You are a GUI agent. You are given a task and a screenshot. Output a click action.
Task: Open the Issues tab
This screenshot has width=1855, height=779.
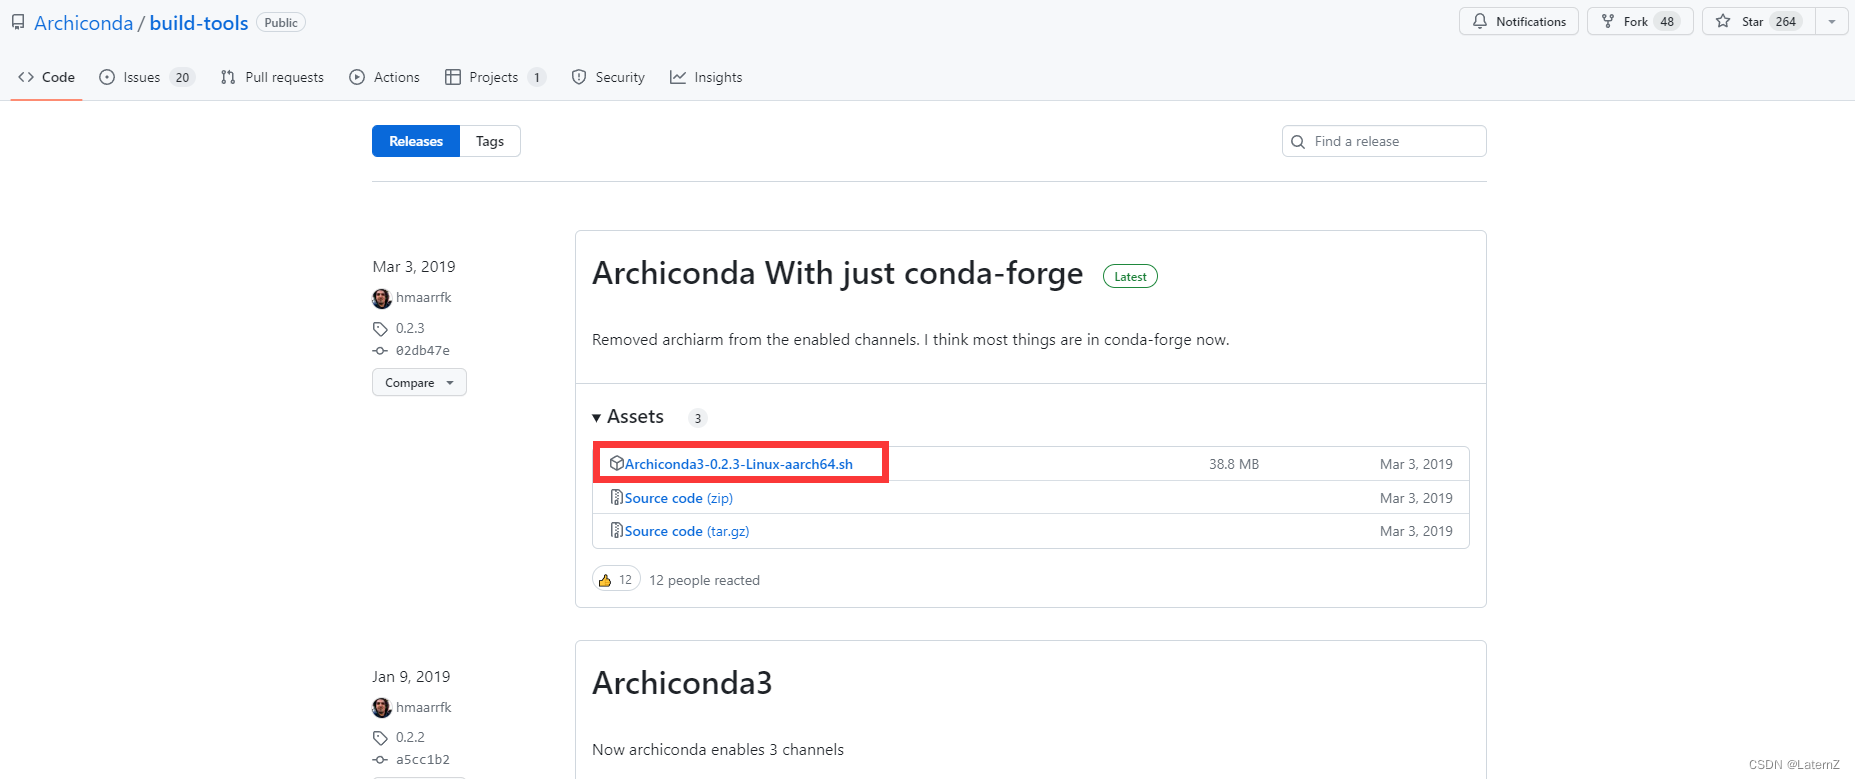click(x=147, y=77)
